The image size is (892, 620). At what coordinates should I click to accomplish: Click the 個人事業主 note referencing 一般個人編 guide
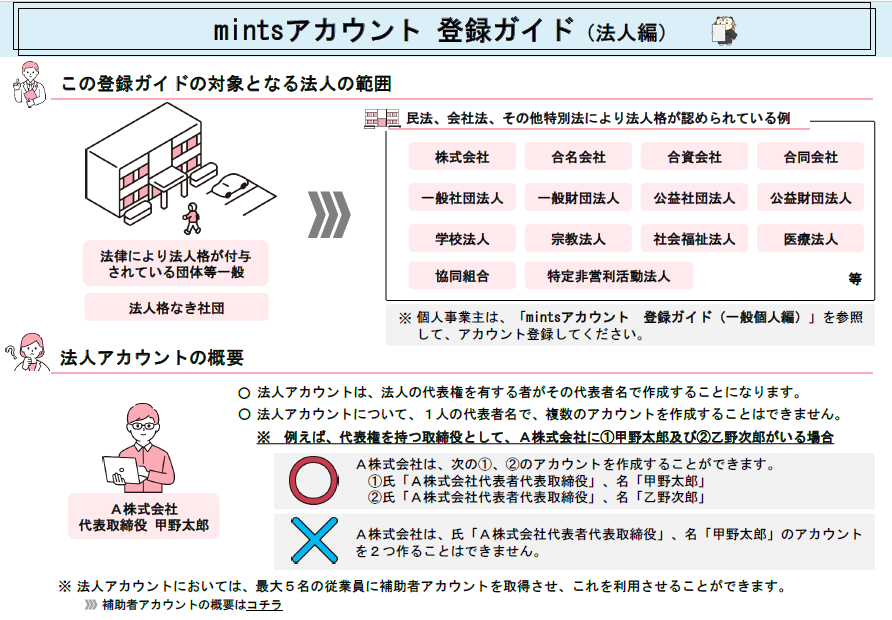(630, 325)
